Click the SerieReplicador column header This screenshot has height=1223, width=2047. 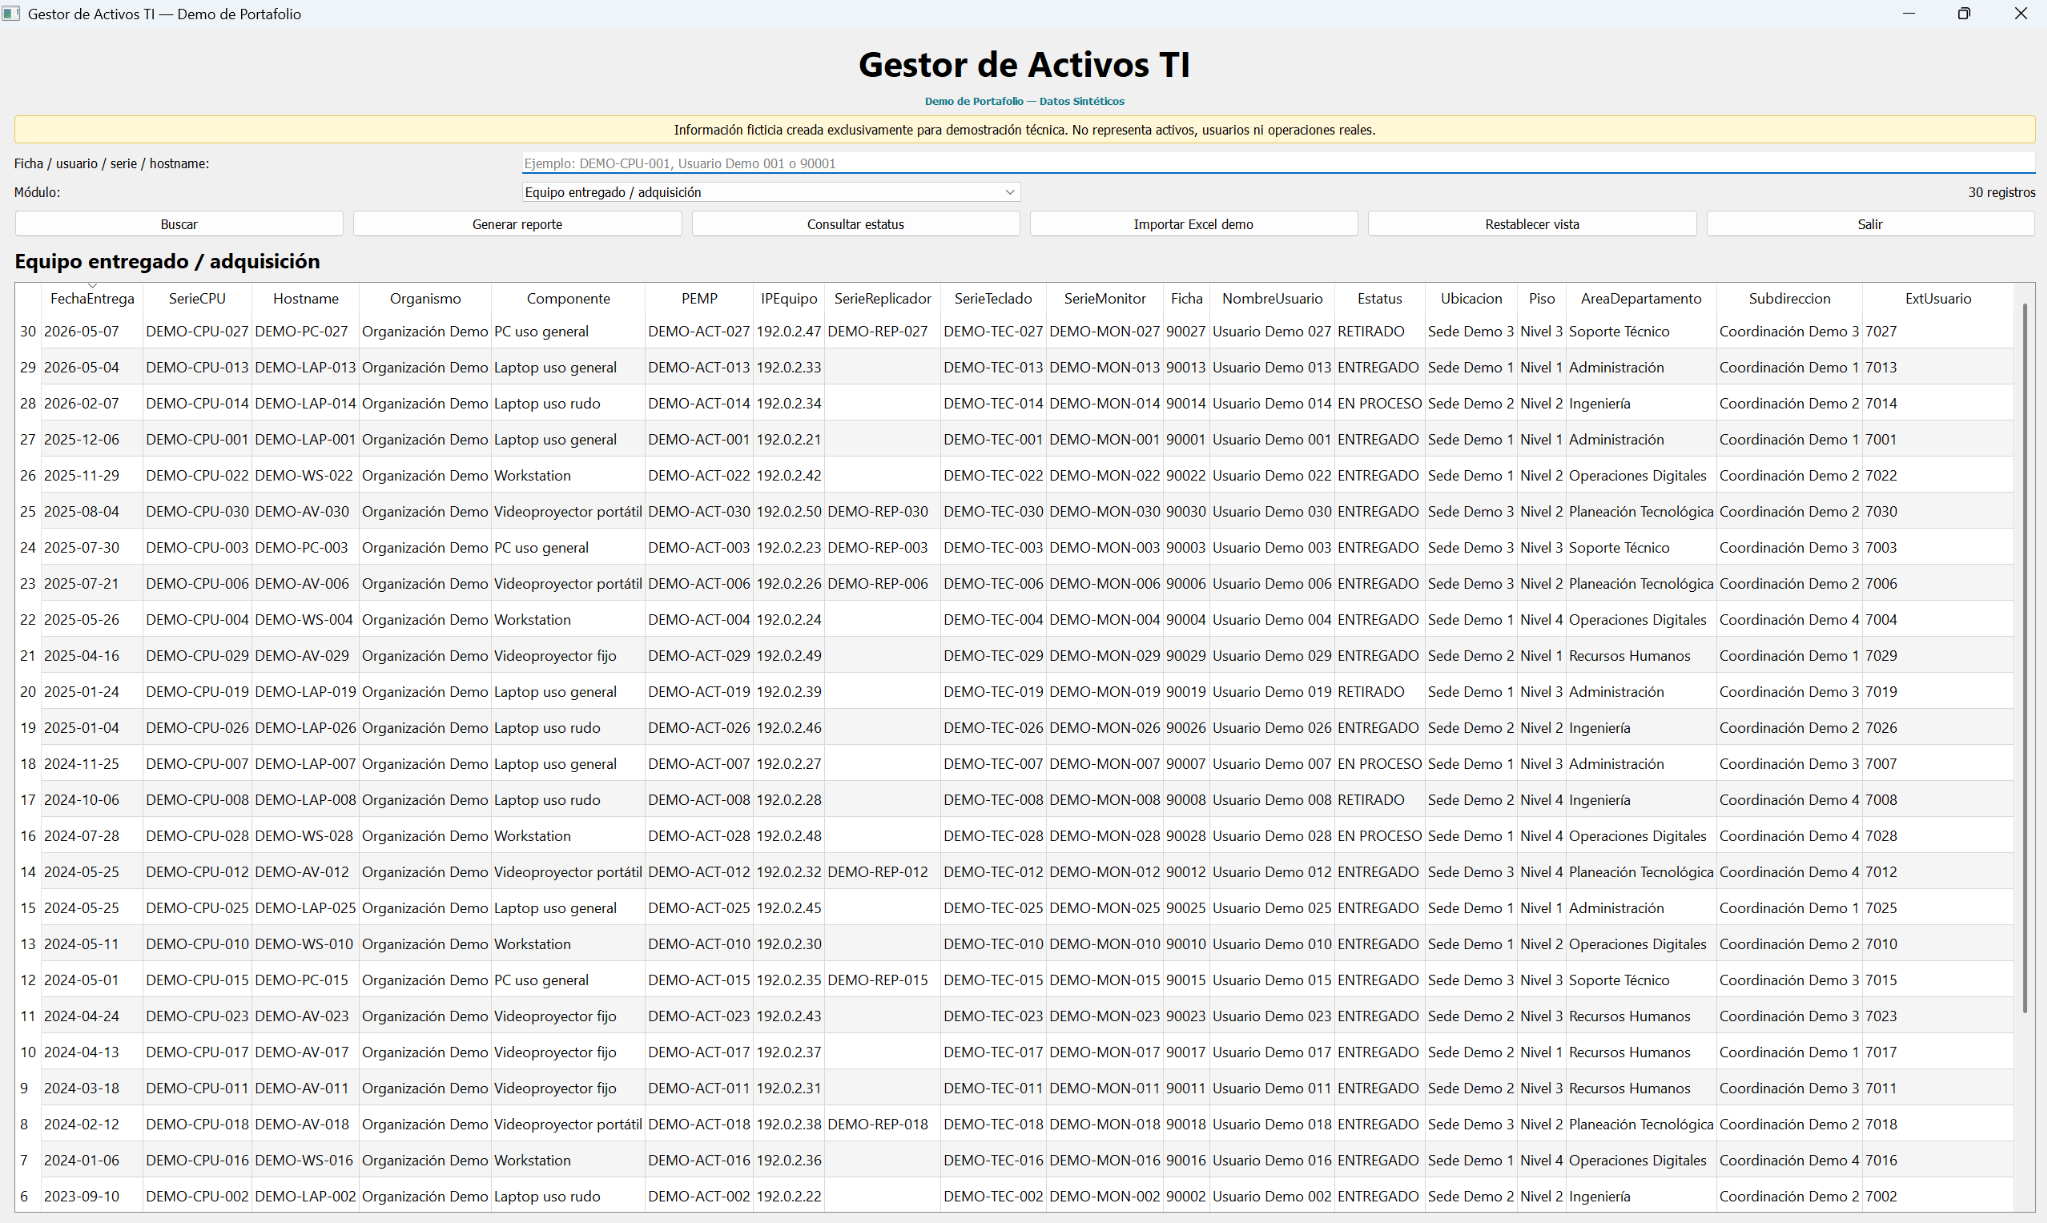pos(882,298)
